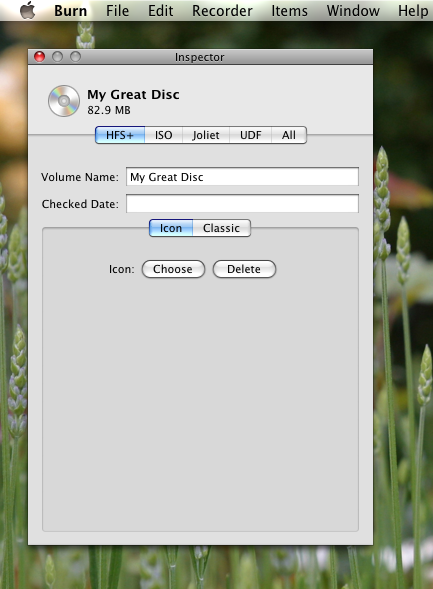Close the Inspector window
The width and height of the screenshot is (433, 589).
[x=39, y=57]
